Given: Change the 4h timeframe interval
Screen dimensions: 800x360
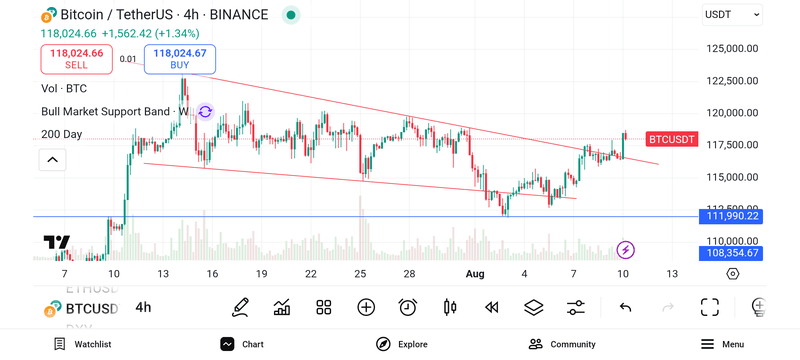Looking at the screenshot, I should (143, 307).
